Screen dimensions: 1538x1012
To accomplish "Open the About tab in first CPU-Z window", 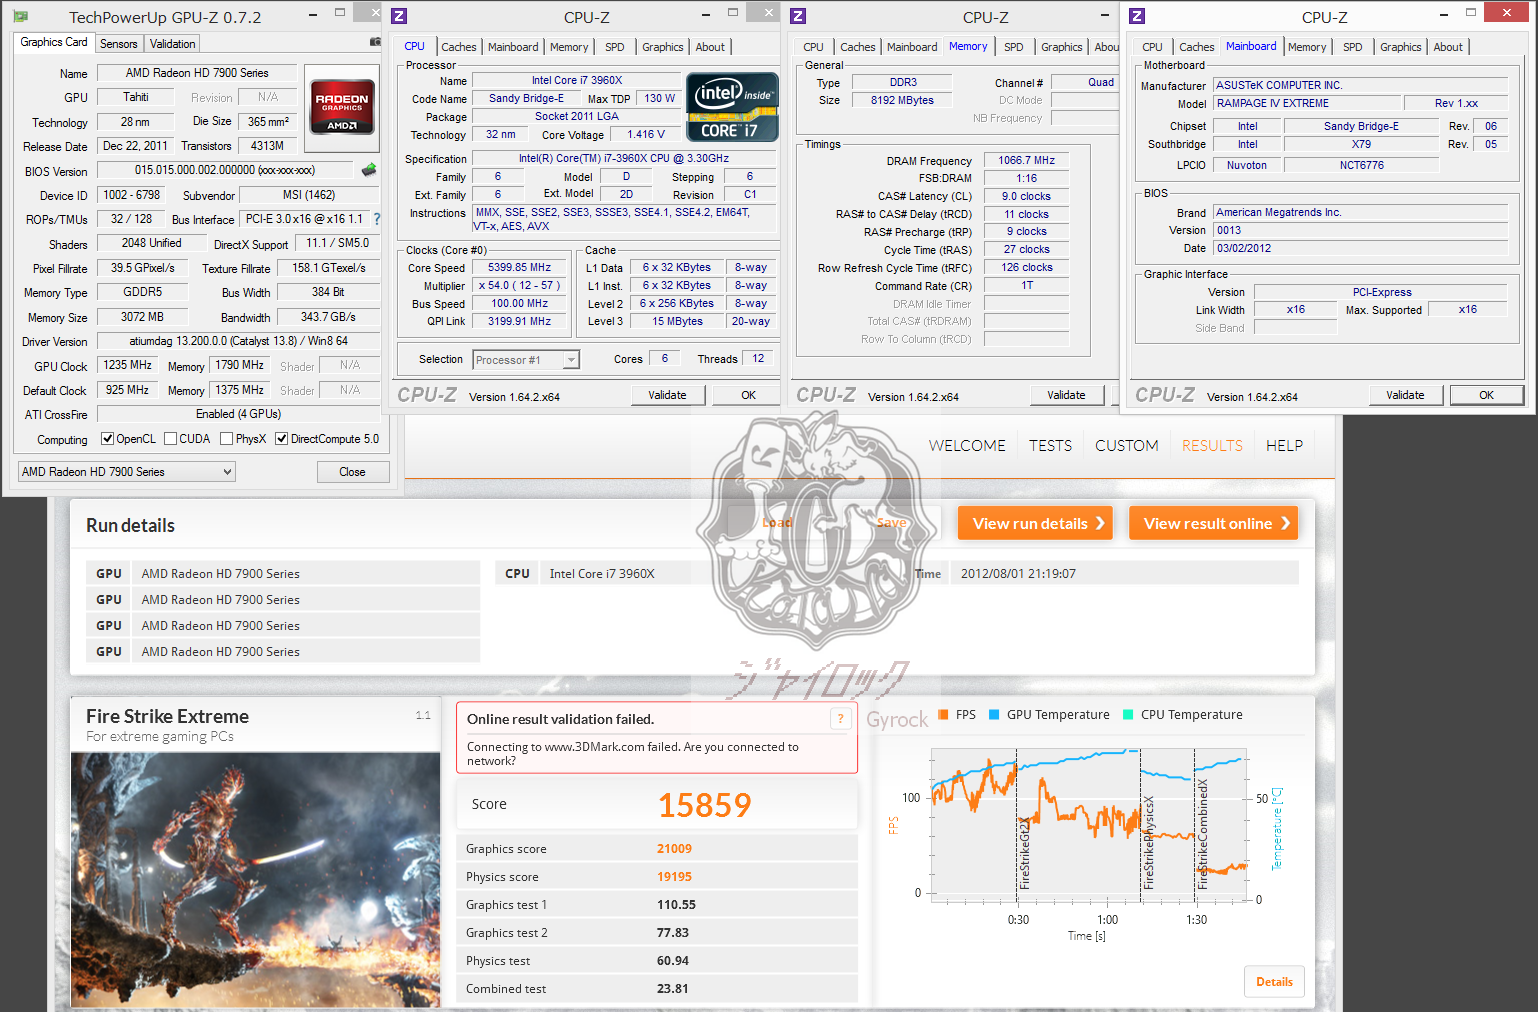I will [710, 47].
